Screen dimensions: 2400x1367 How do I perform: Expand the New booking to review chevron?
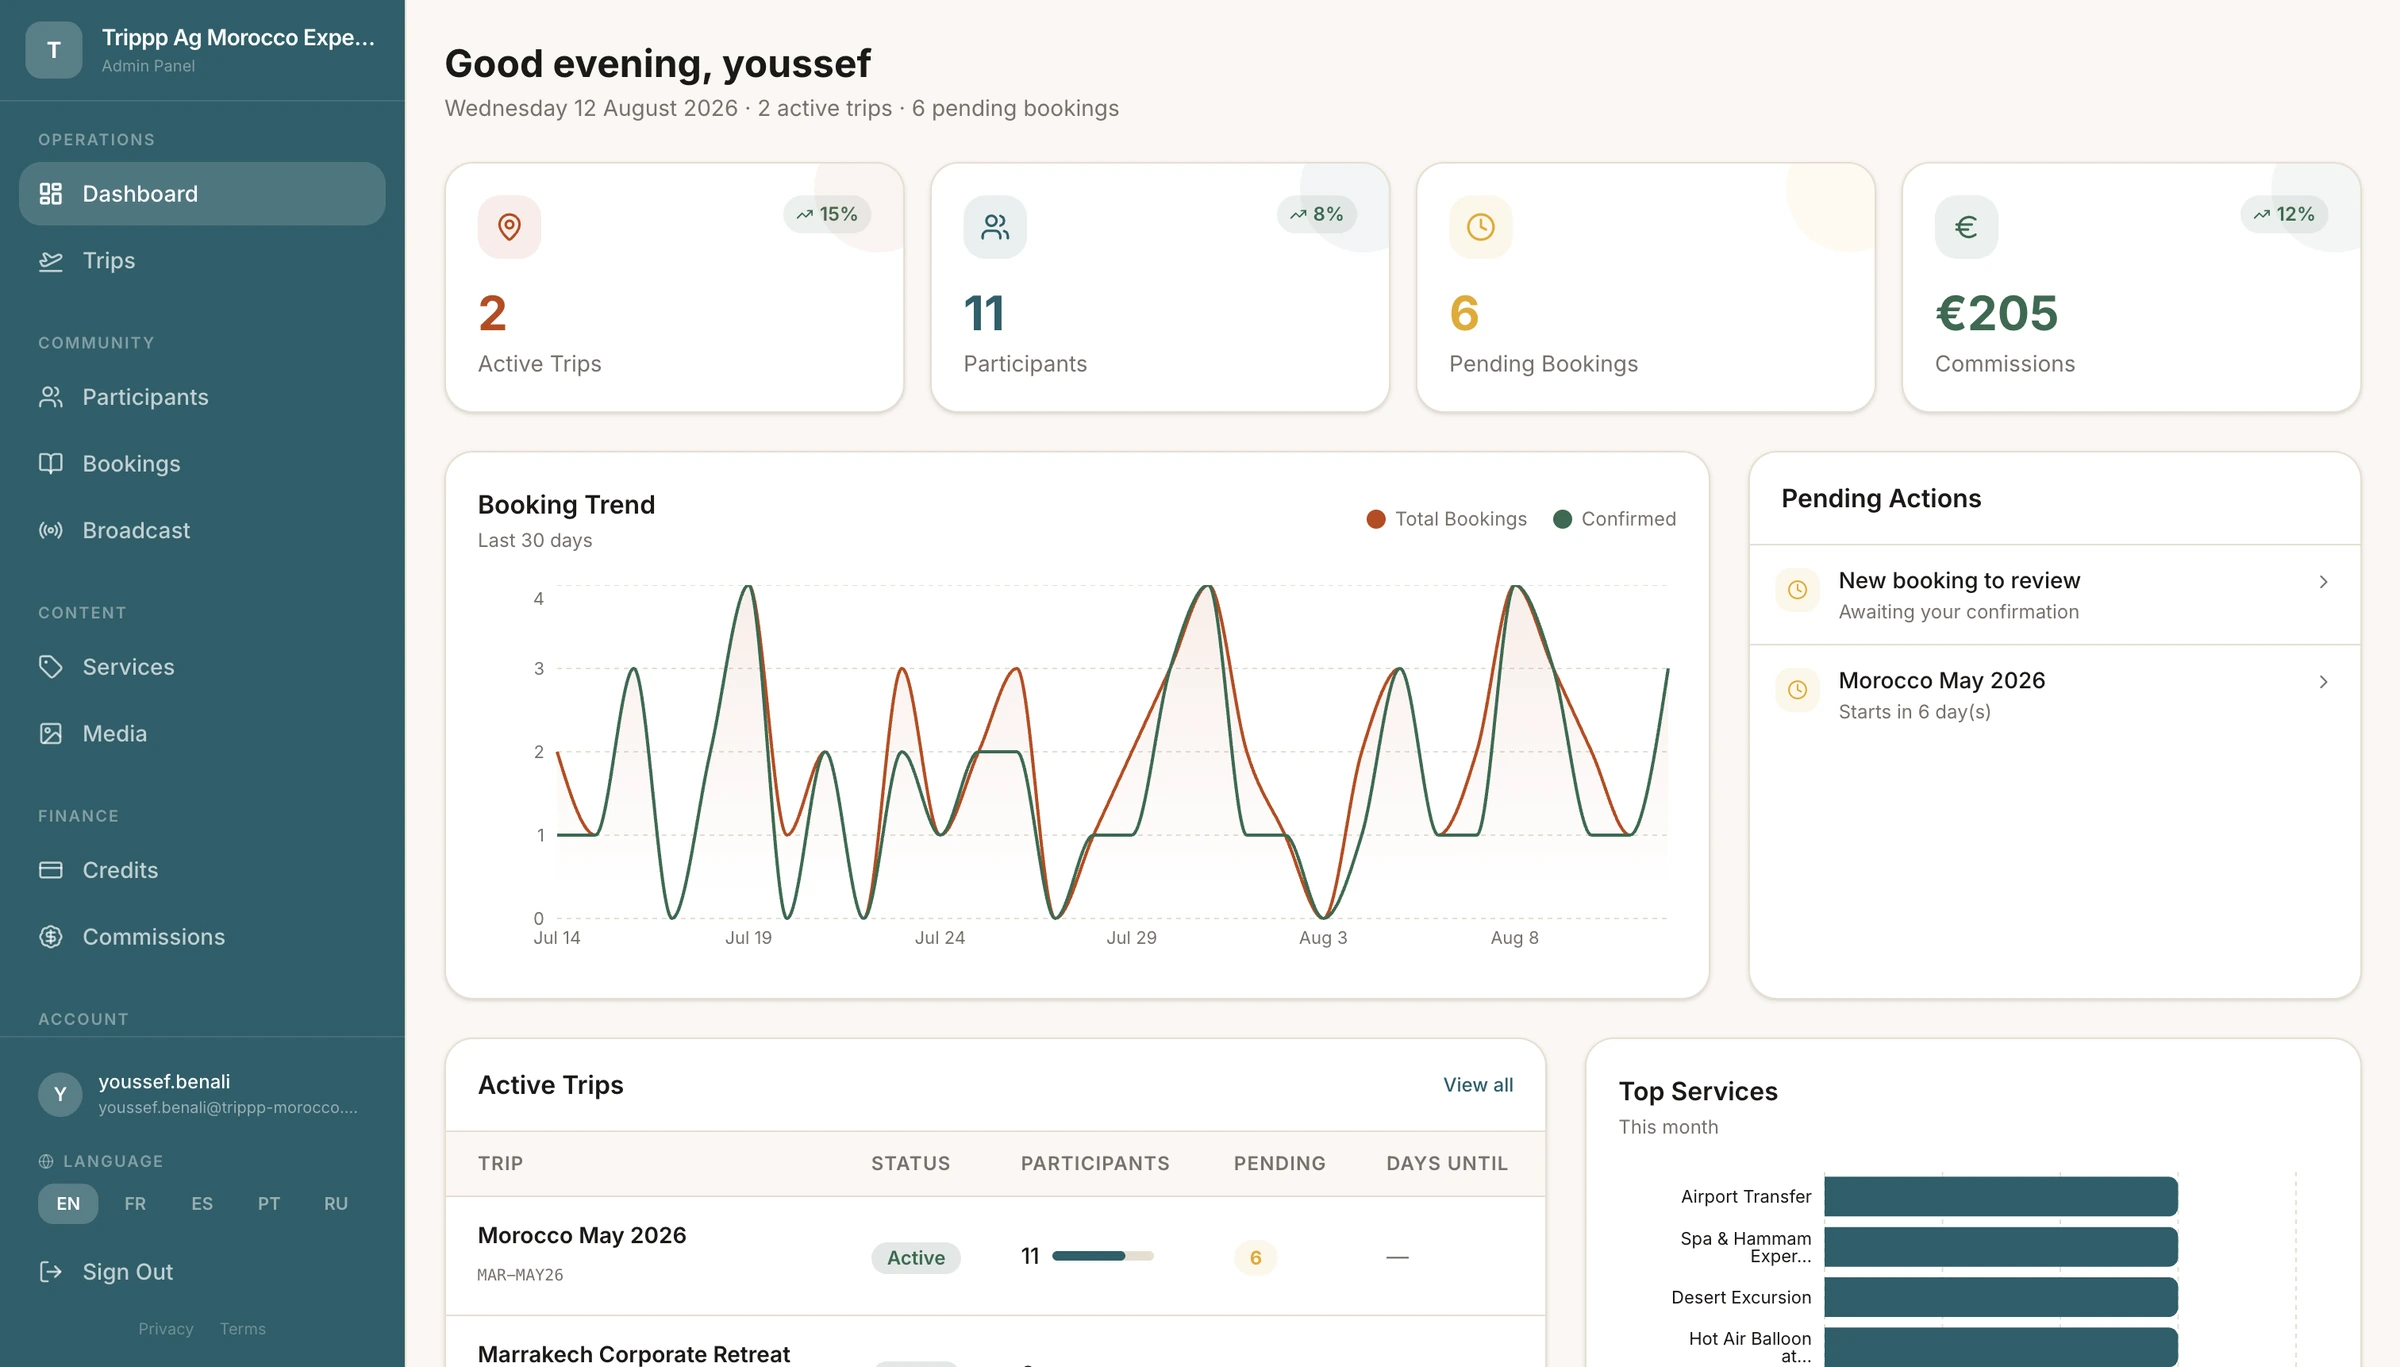click(x=2323, y=582)
